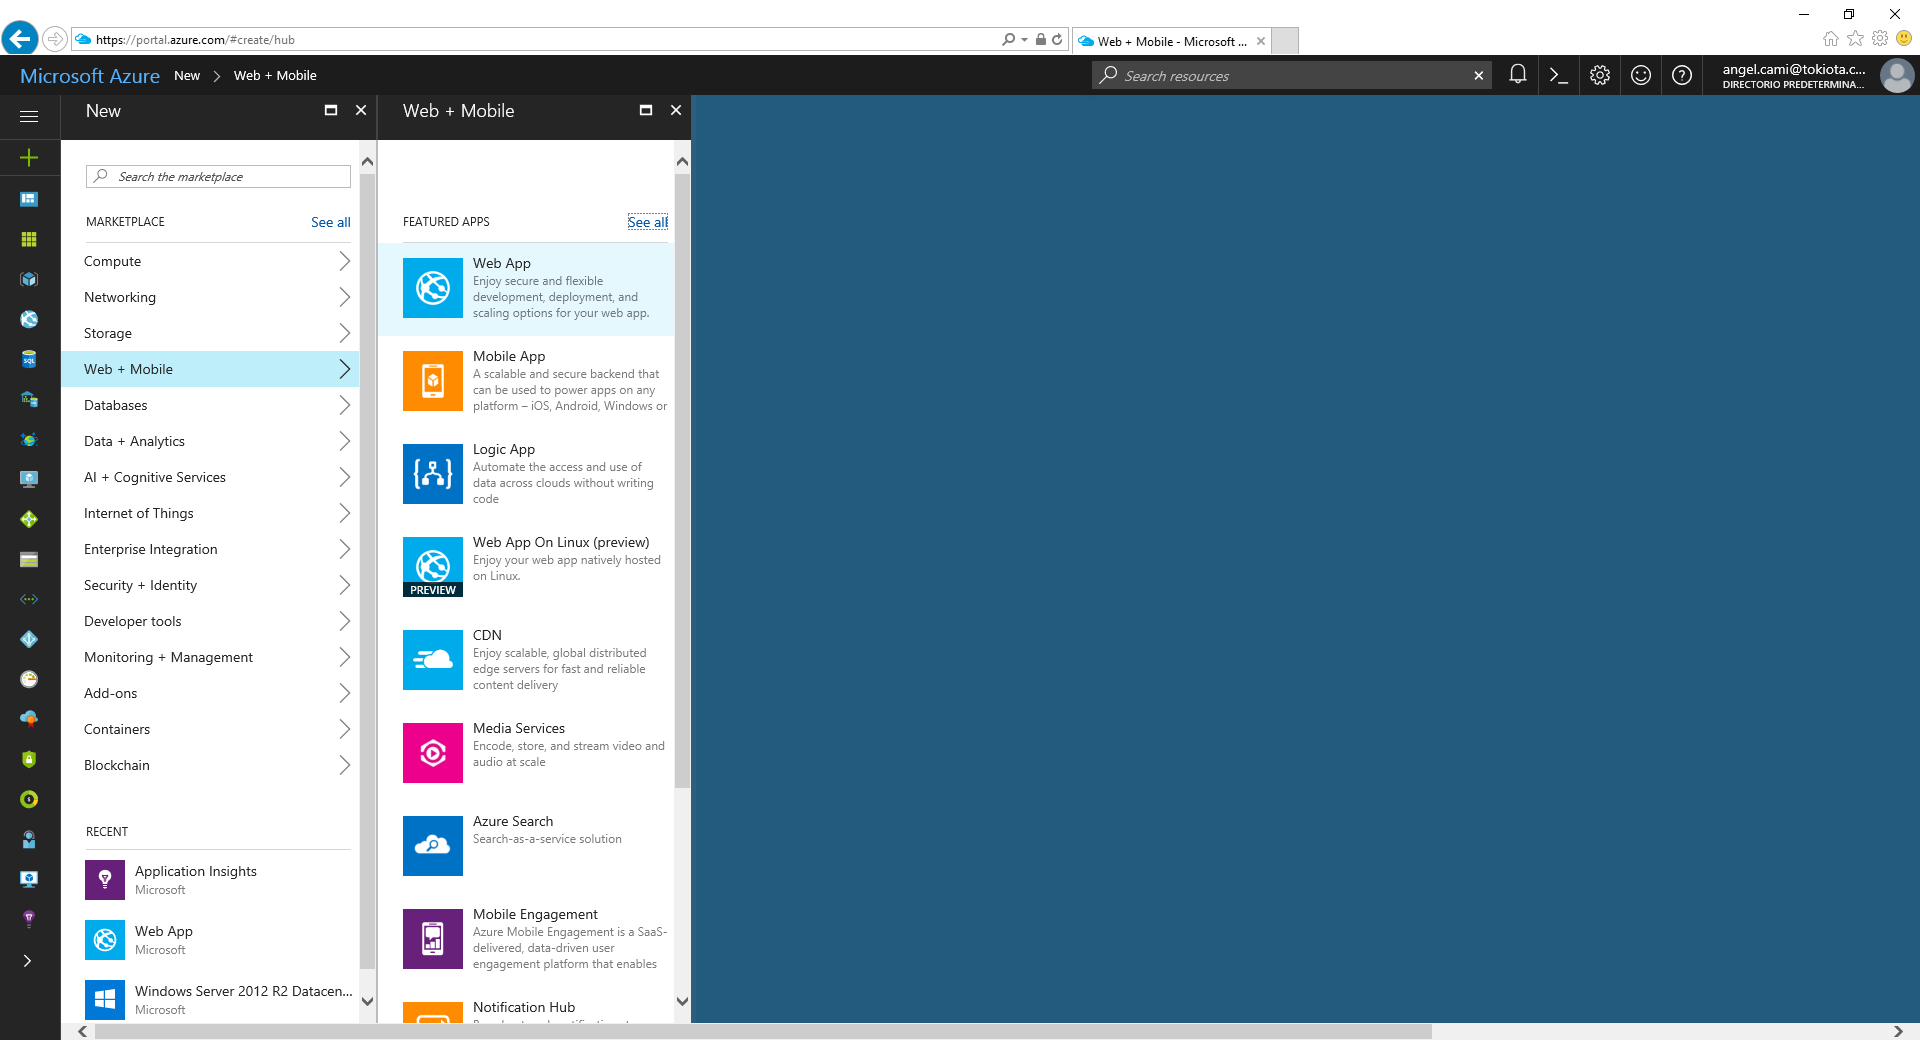
Task: Click See all link for Featured Apps
Action: 647,222
